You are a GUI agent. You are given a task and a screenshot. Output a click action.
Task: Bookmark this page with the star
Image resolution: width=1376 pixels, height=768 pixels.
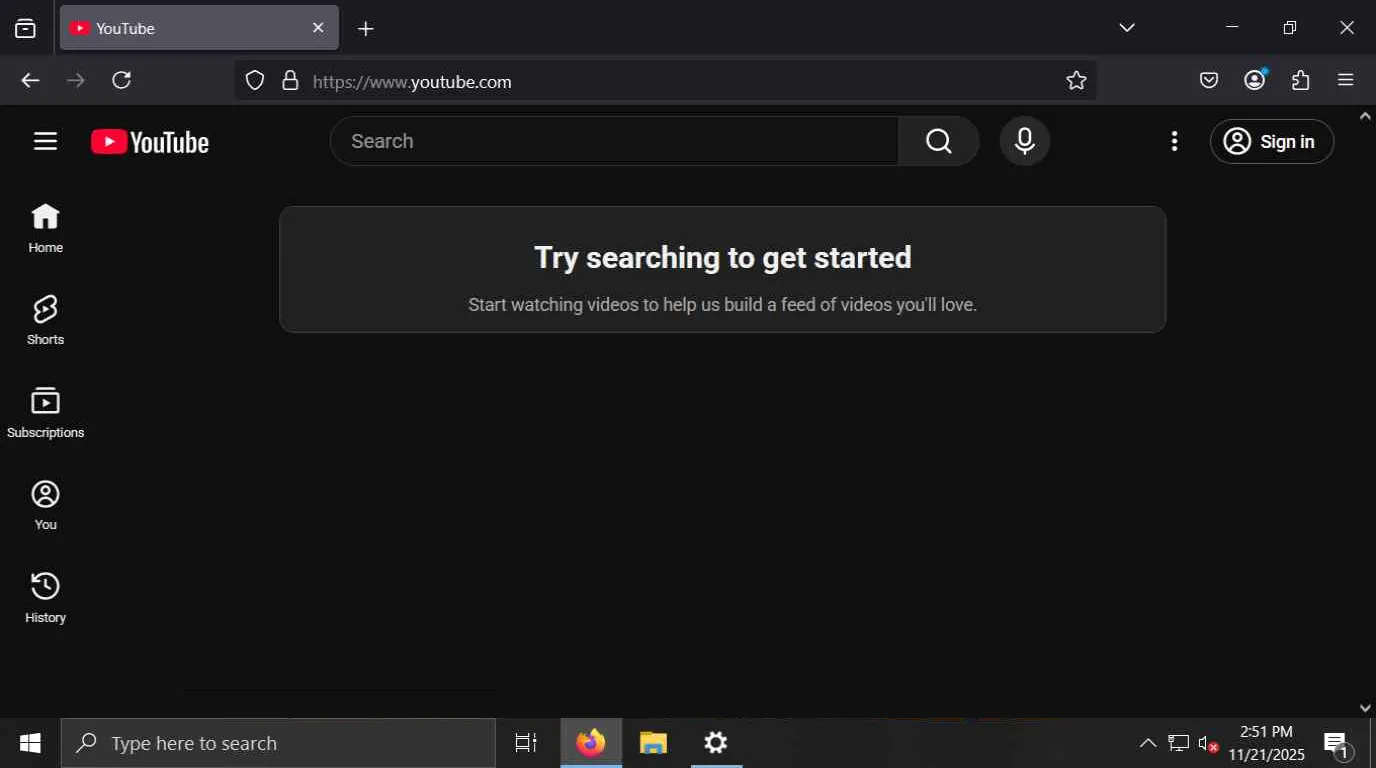pyautogui.click(x=1076, y=81)
